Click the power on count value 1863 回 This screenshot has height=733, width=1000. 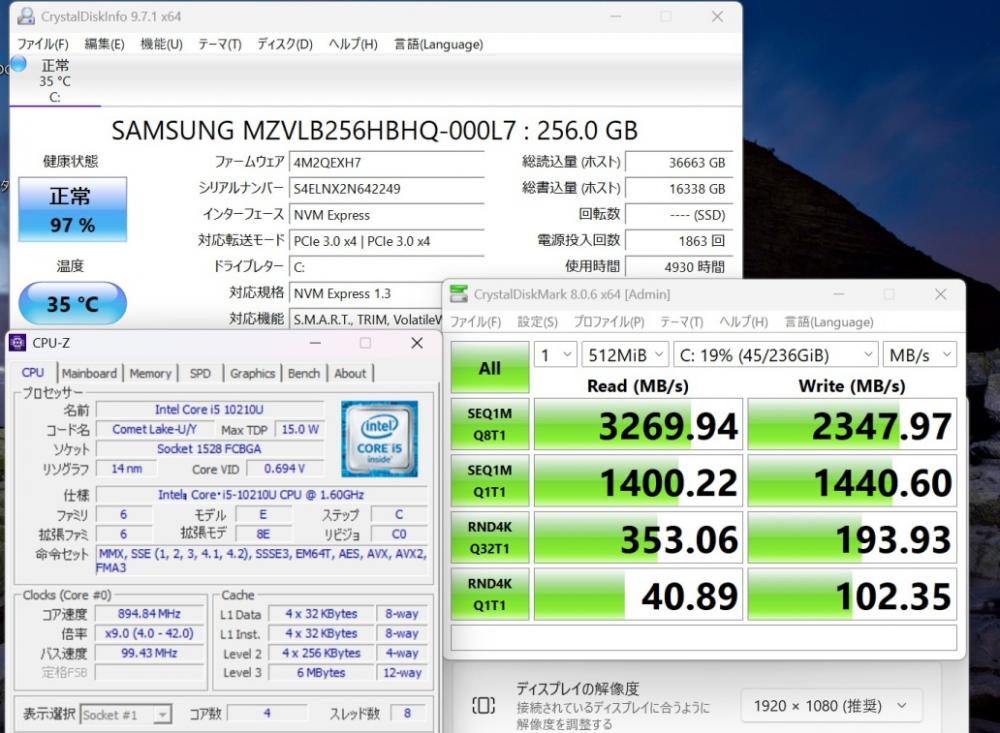coord(679,241)
